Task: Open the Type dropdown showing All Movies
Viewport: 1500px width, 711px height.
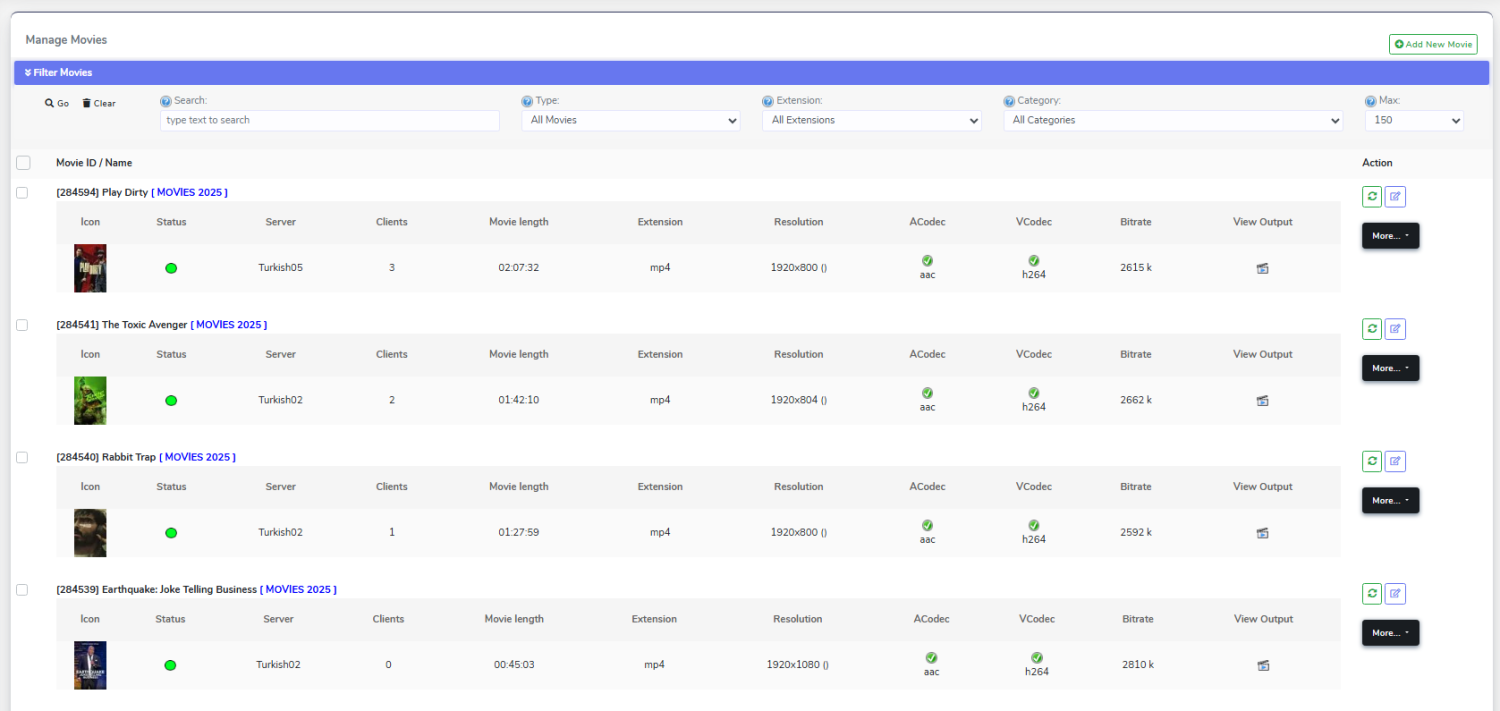Action: (x=630, y=120)
